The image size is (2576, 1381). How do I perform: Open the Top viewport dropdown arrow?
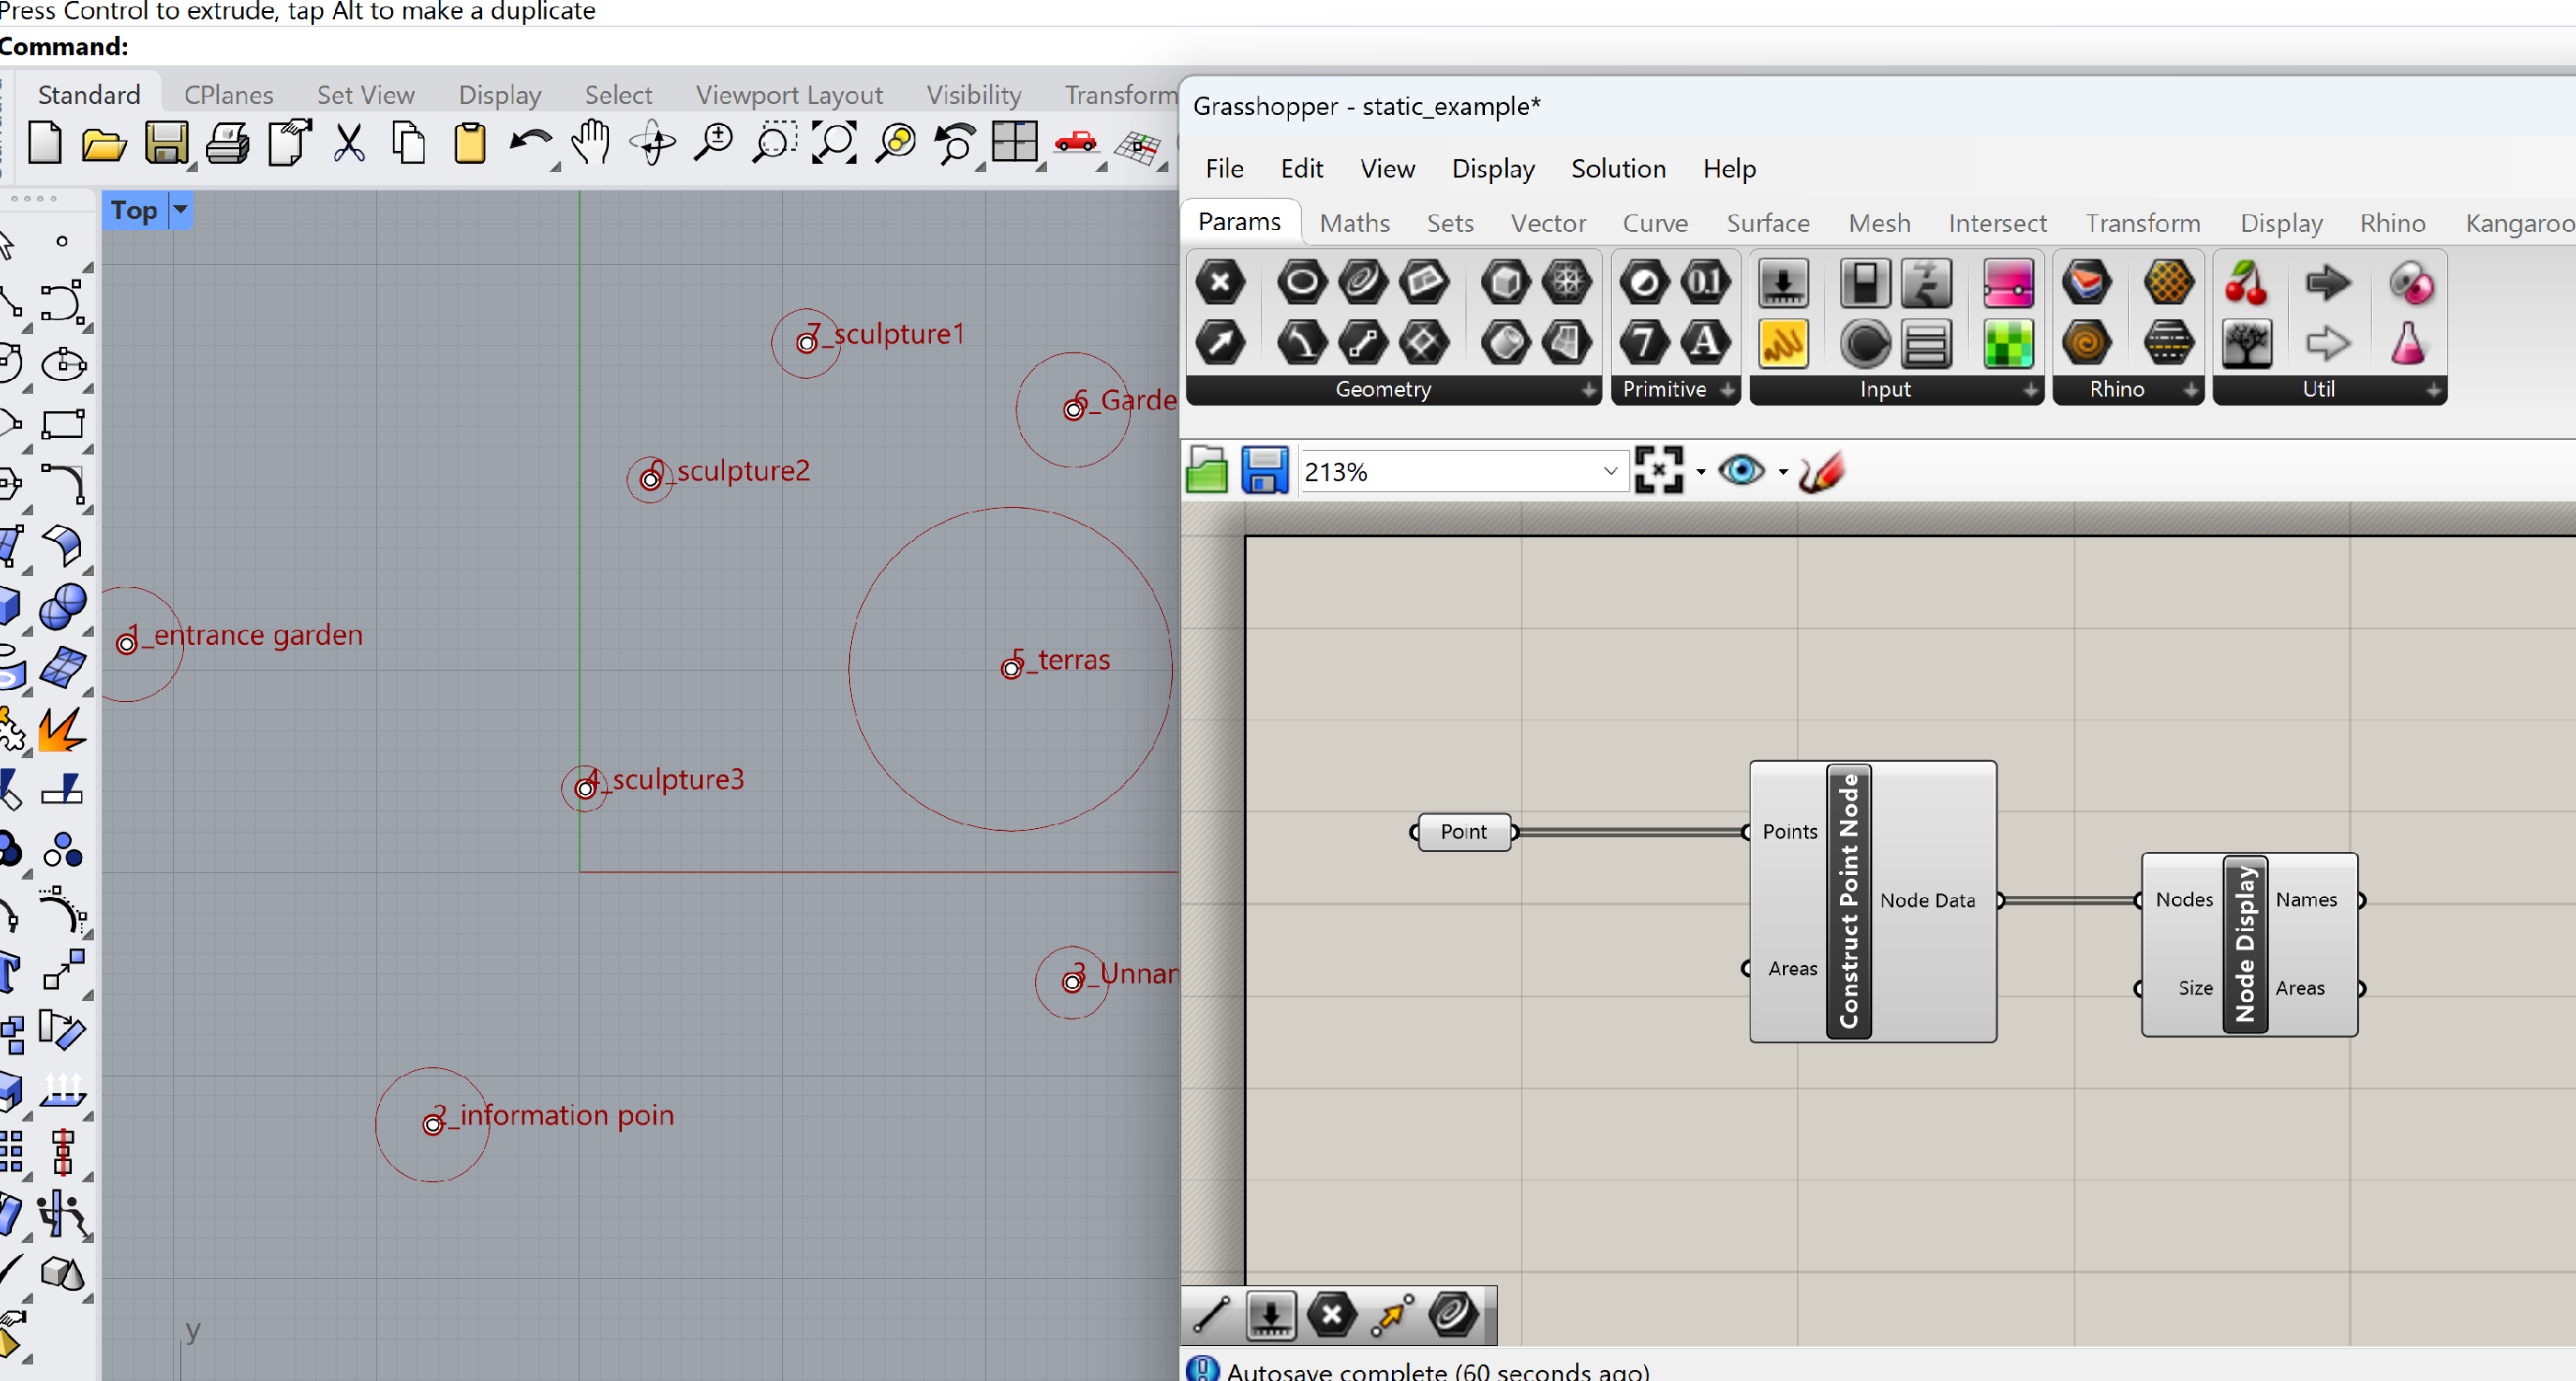pos(181,210)
